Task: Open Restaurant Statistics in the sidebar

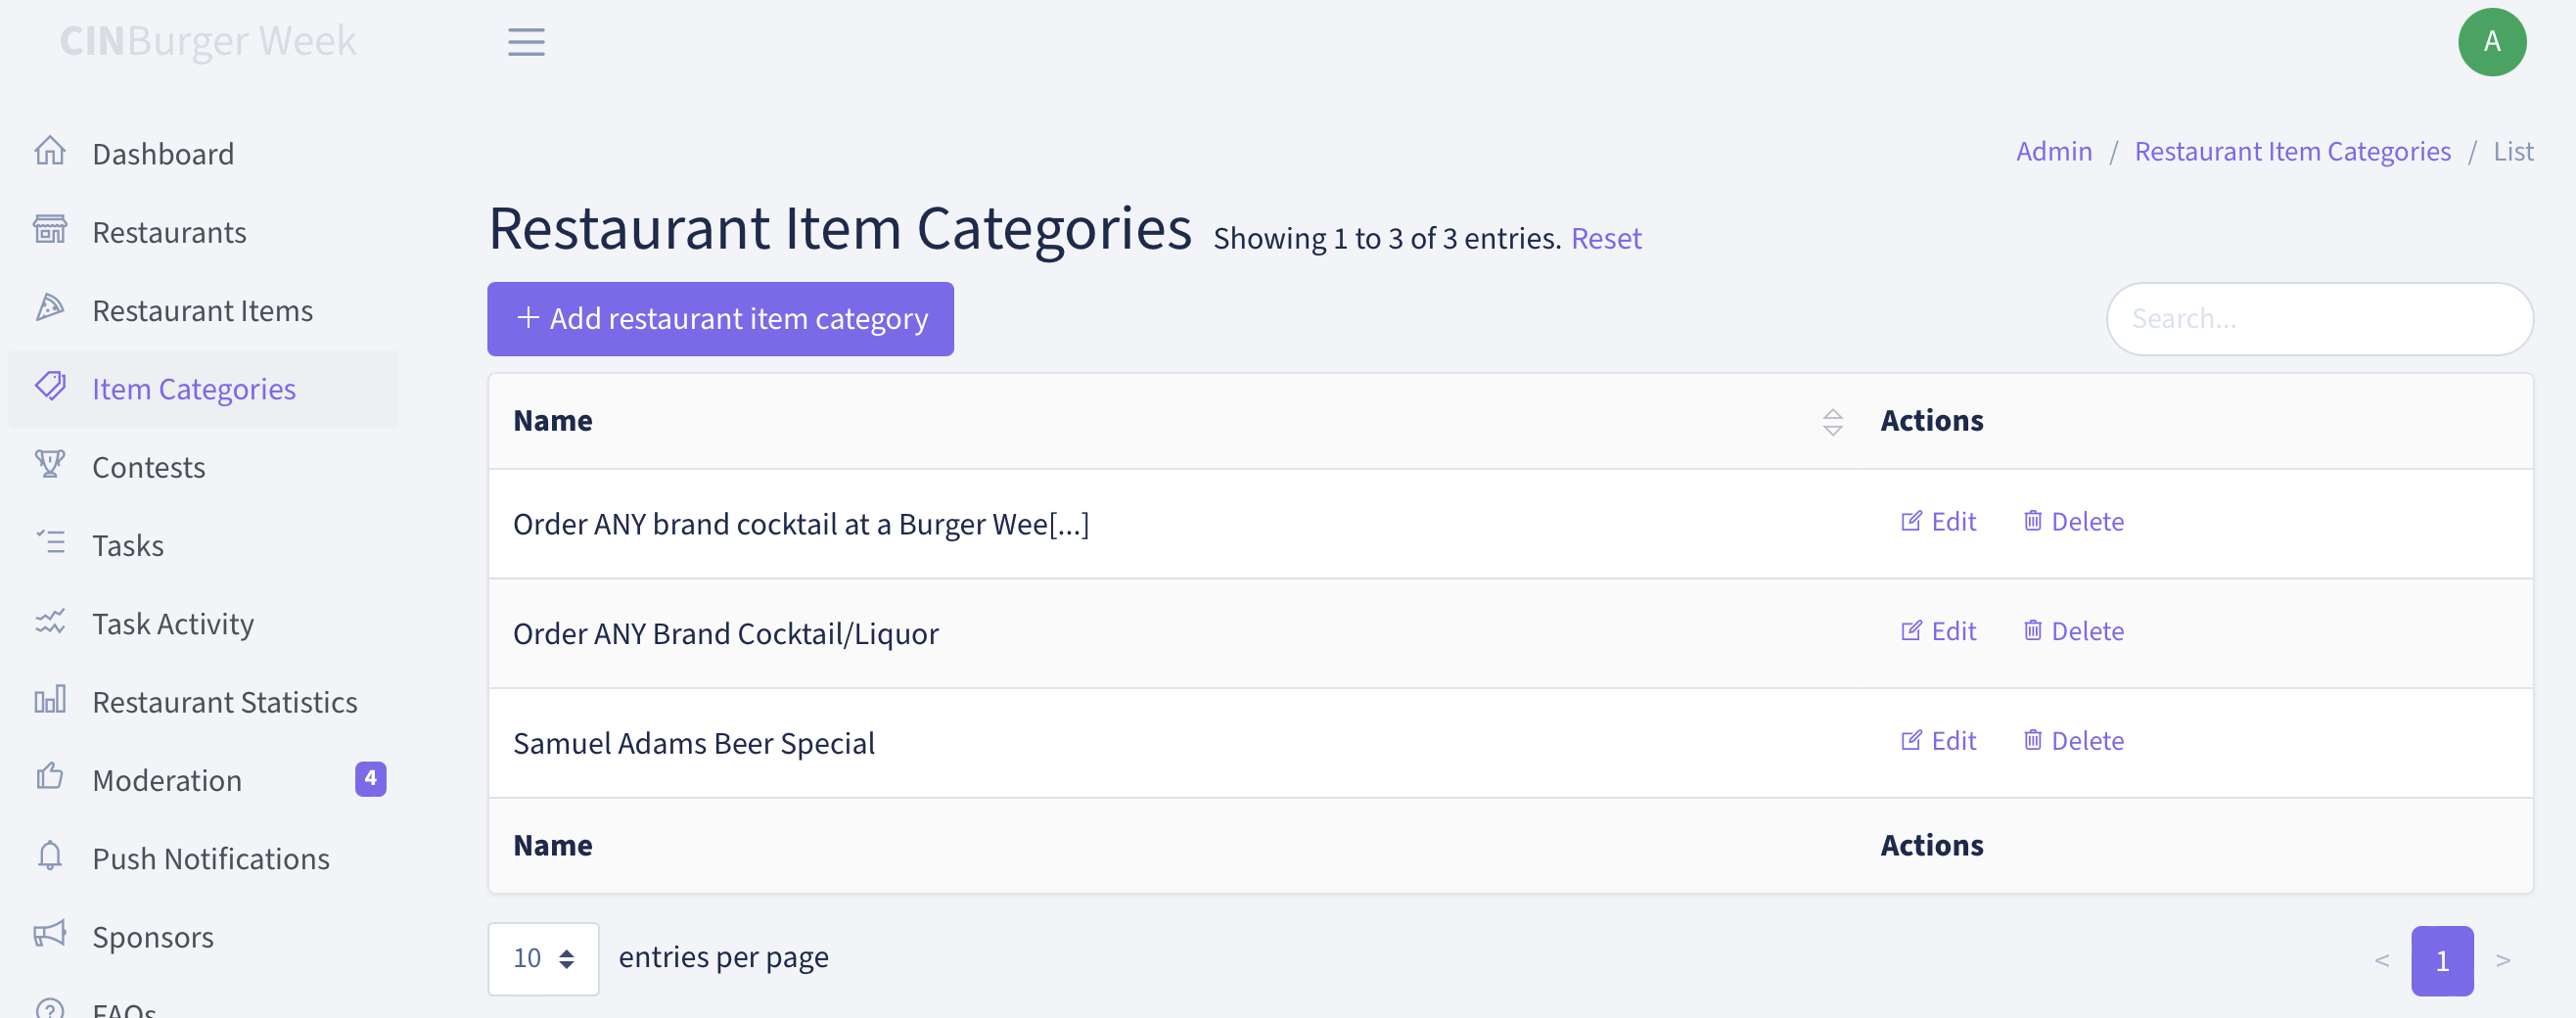Action: [x=224, y=702]
